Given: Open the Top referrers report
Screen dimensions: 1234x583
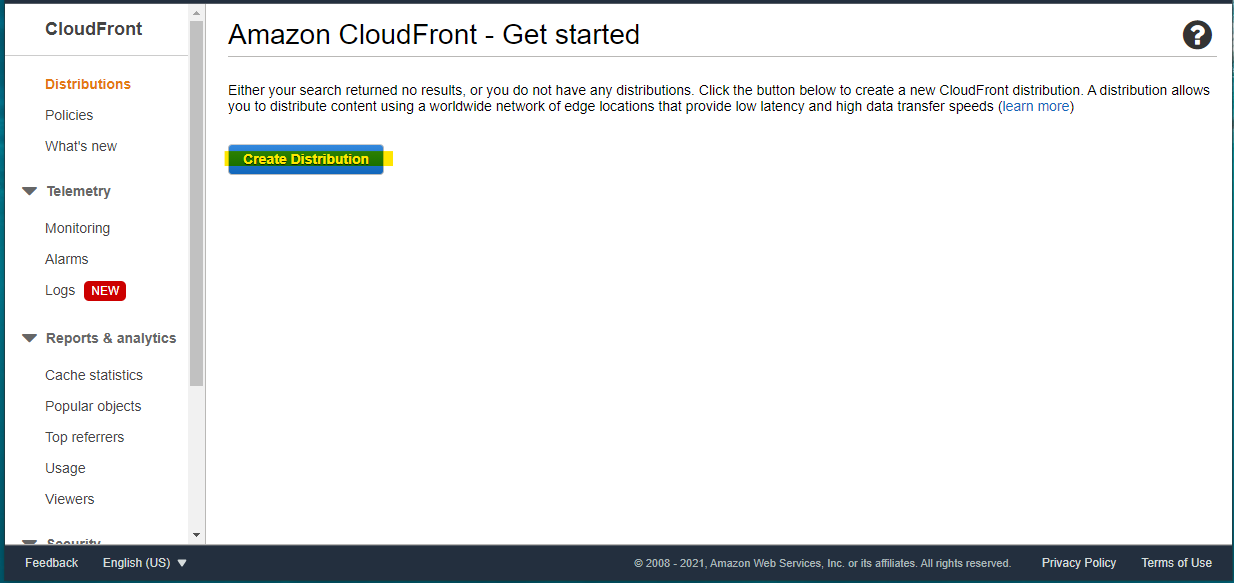Looking at the screenshot, I should [x=84, y=437].
